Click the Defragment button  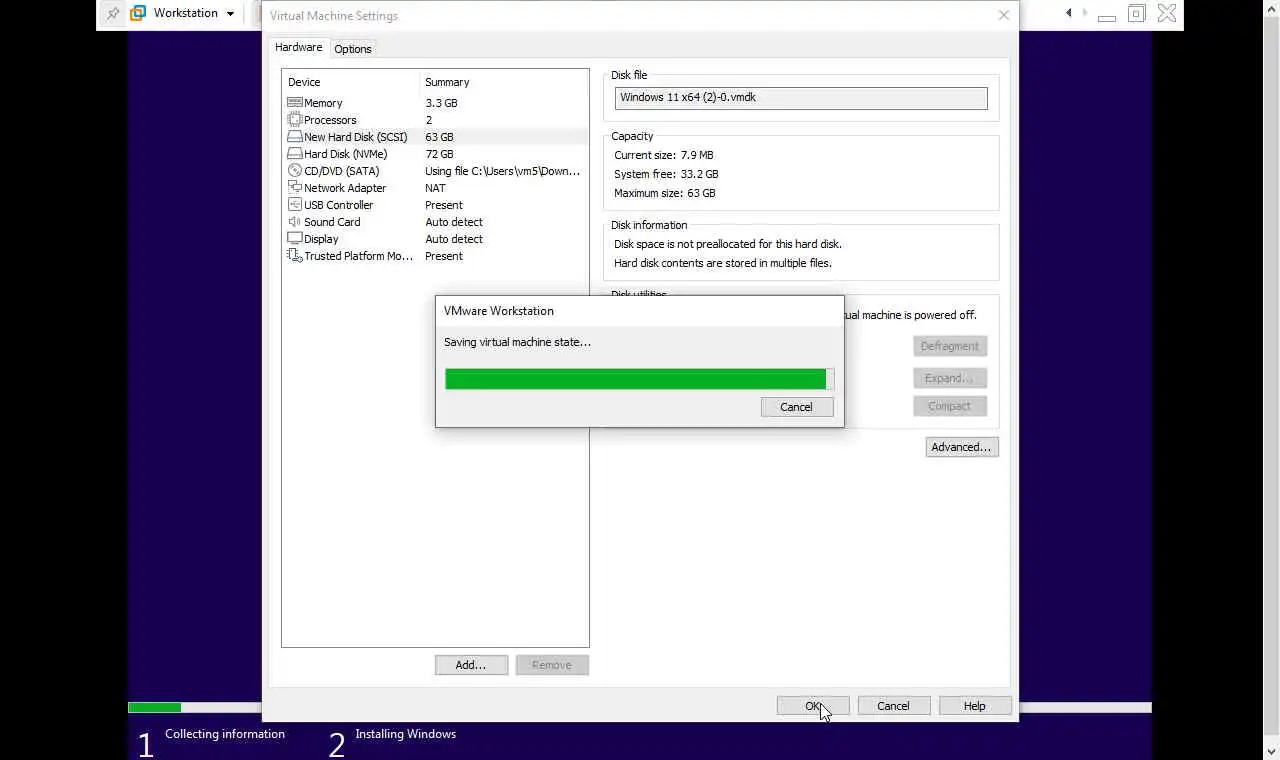950,346
